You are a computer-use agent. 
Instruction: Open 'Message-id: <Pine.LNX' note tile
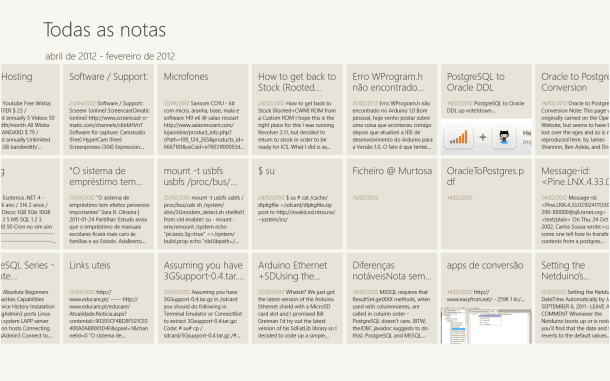572,204
